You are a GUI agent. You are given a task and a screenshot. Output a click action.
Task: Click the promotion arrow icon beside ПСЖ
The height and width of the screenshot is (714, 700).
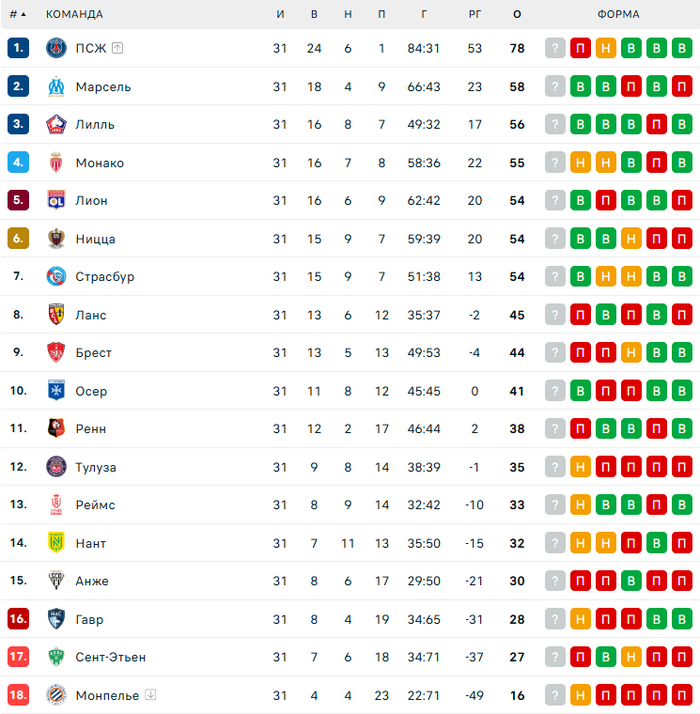pos(117,48)
